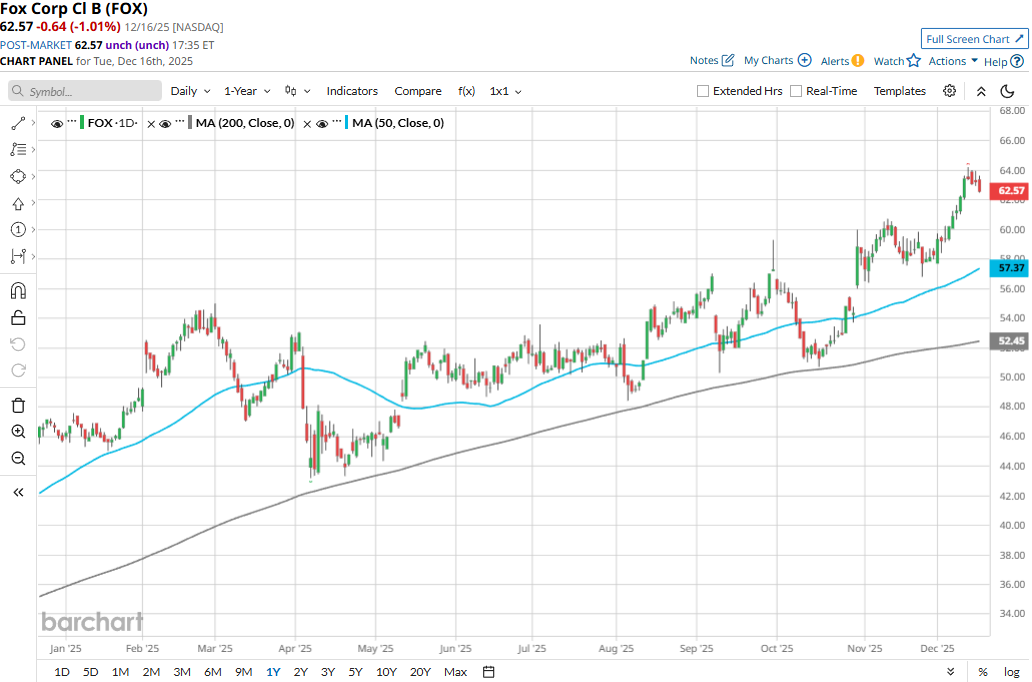Hide the MA (200, Close, 0) line

click(165, 124)
